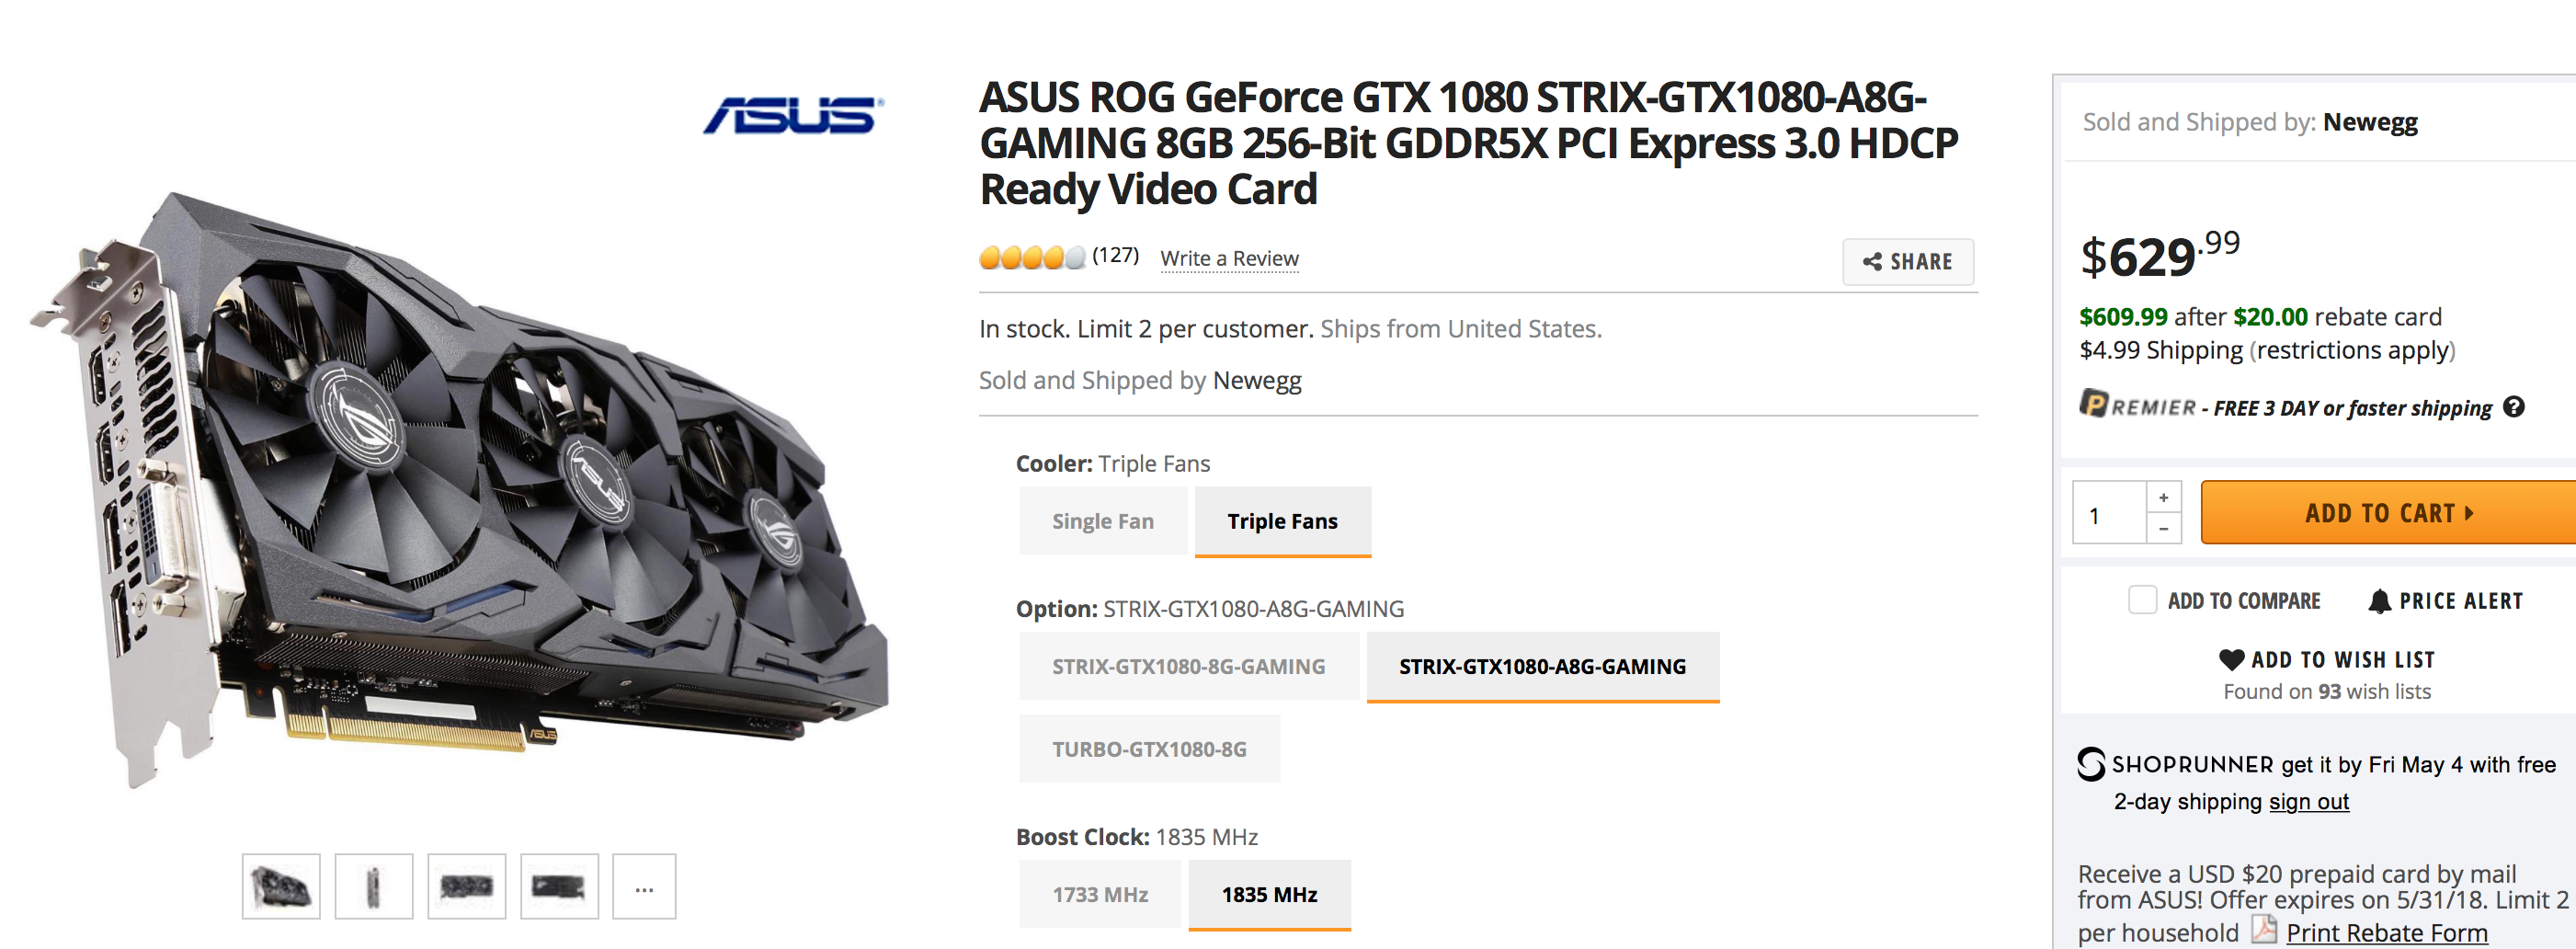Image resolution: width=2576 pixels, height=949 pixels.
Task: Click the ASUS brand logo
Action: [x=793, y=116]
